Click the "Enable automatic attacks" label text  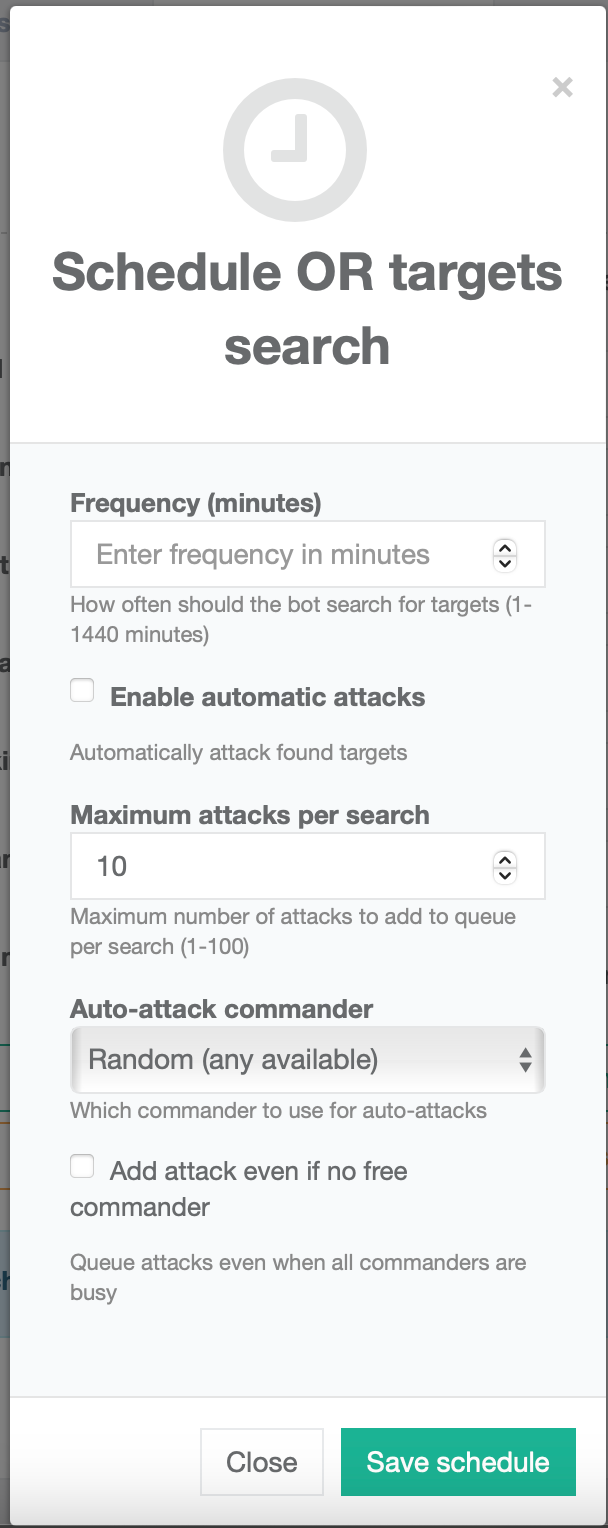pos(267,697)
